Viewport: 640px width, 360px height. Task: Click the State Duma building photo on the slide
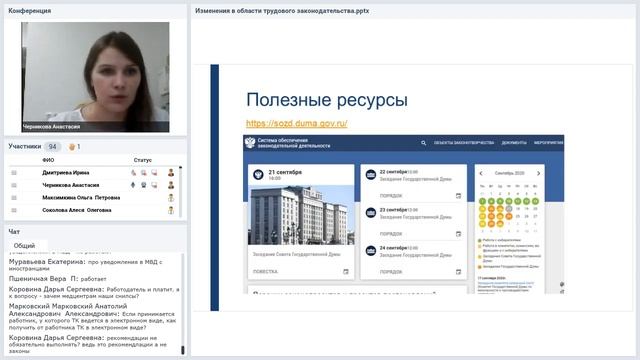pyautogui.click(x=301, y=215)
